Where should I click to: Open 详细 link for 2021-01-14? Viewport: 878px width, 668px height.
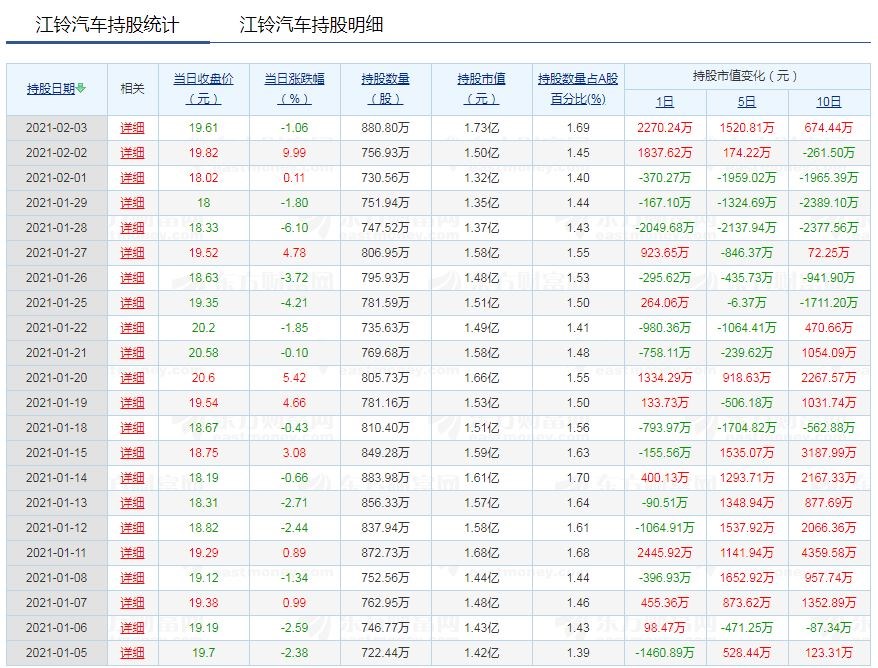132,478
